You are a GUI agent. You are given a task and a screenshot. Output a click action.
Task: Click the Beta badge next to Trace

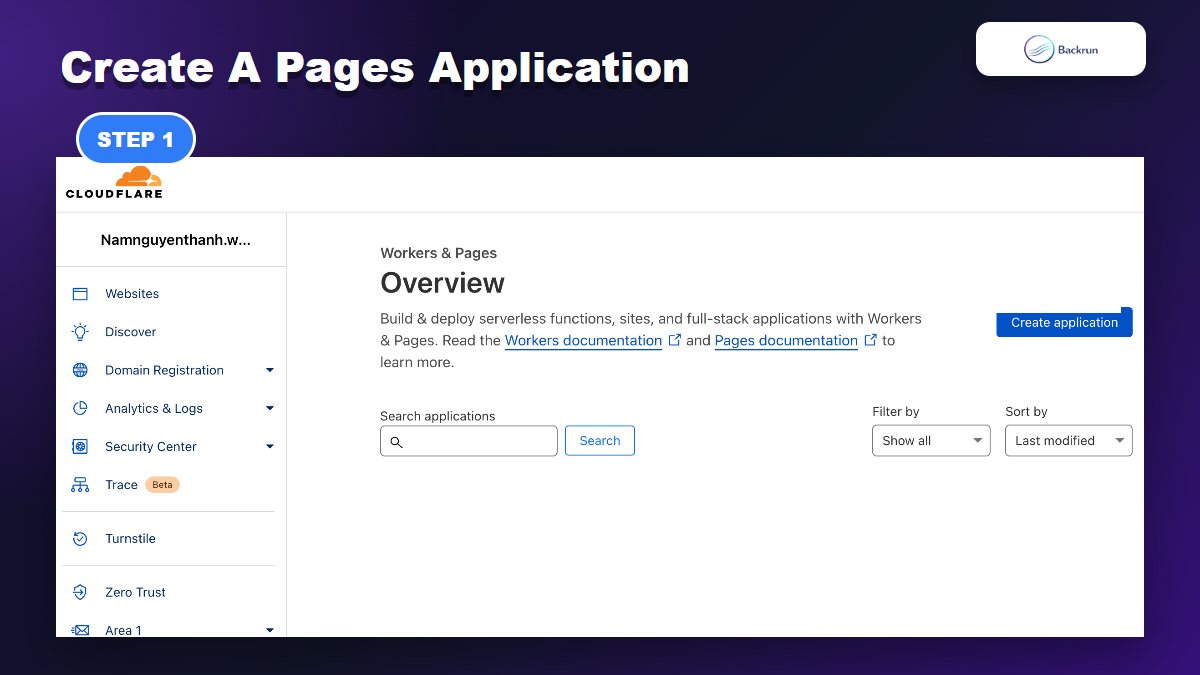(162, 485)
